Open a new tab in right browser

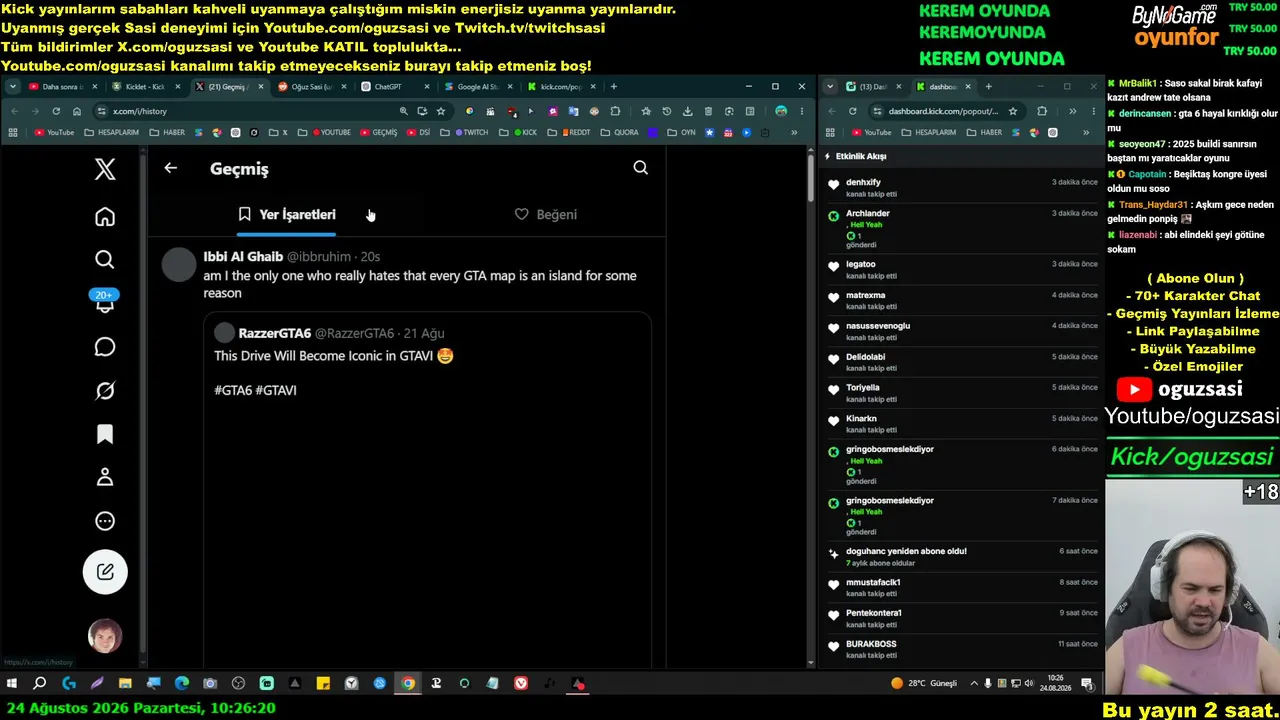(988, 87)
